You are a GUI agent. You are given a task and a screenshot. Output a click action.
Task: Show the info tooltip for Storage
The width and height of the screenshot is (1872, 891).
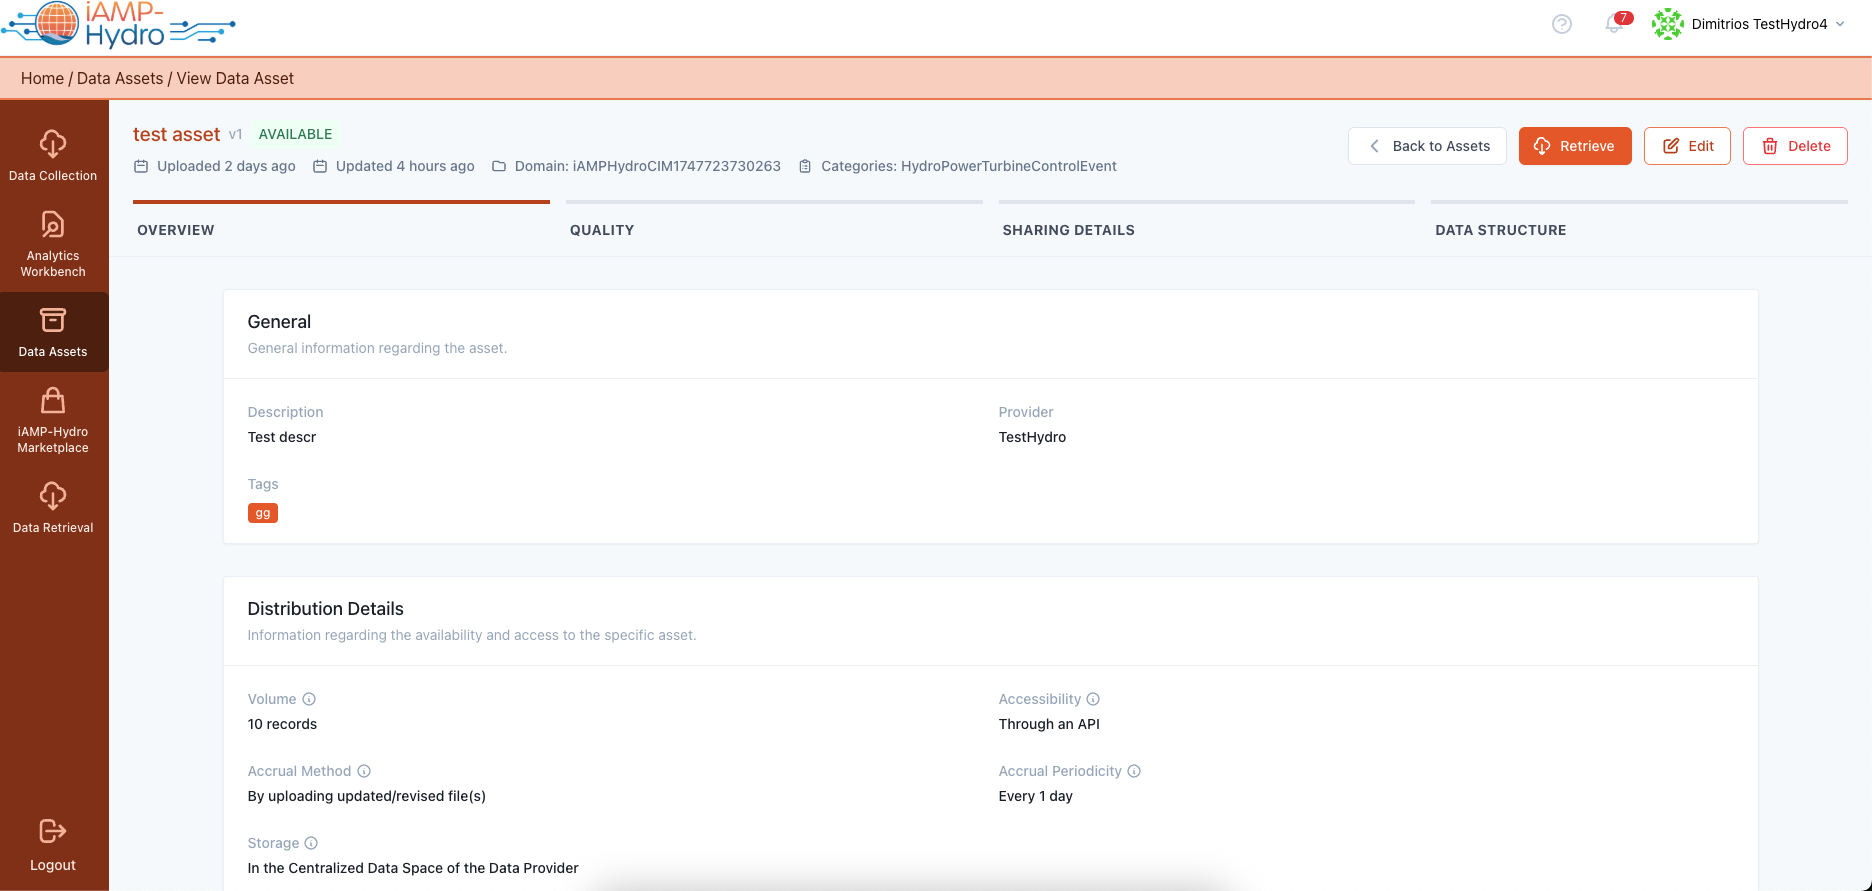tap(311, 843)
